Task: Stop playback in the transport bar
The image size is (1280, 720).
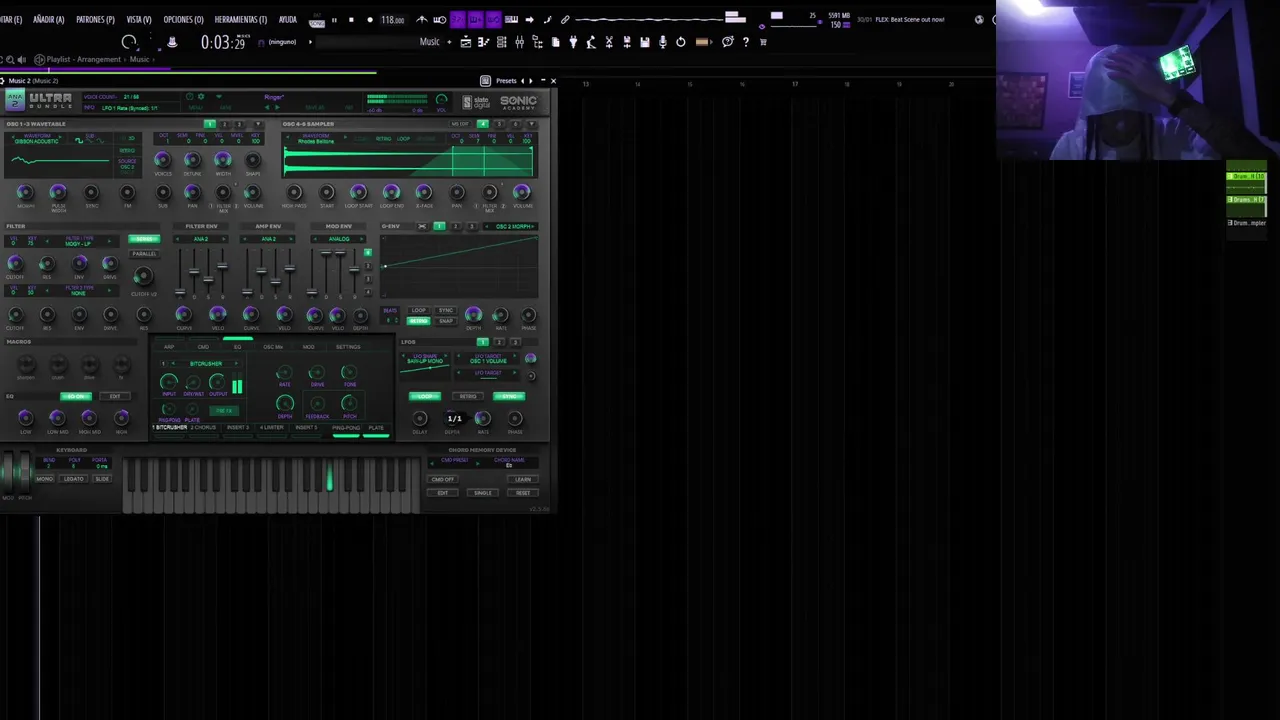Action: 351,19
